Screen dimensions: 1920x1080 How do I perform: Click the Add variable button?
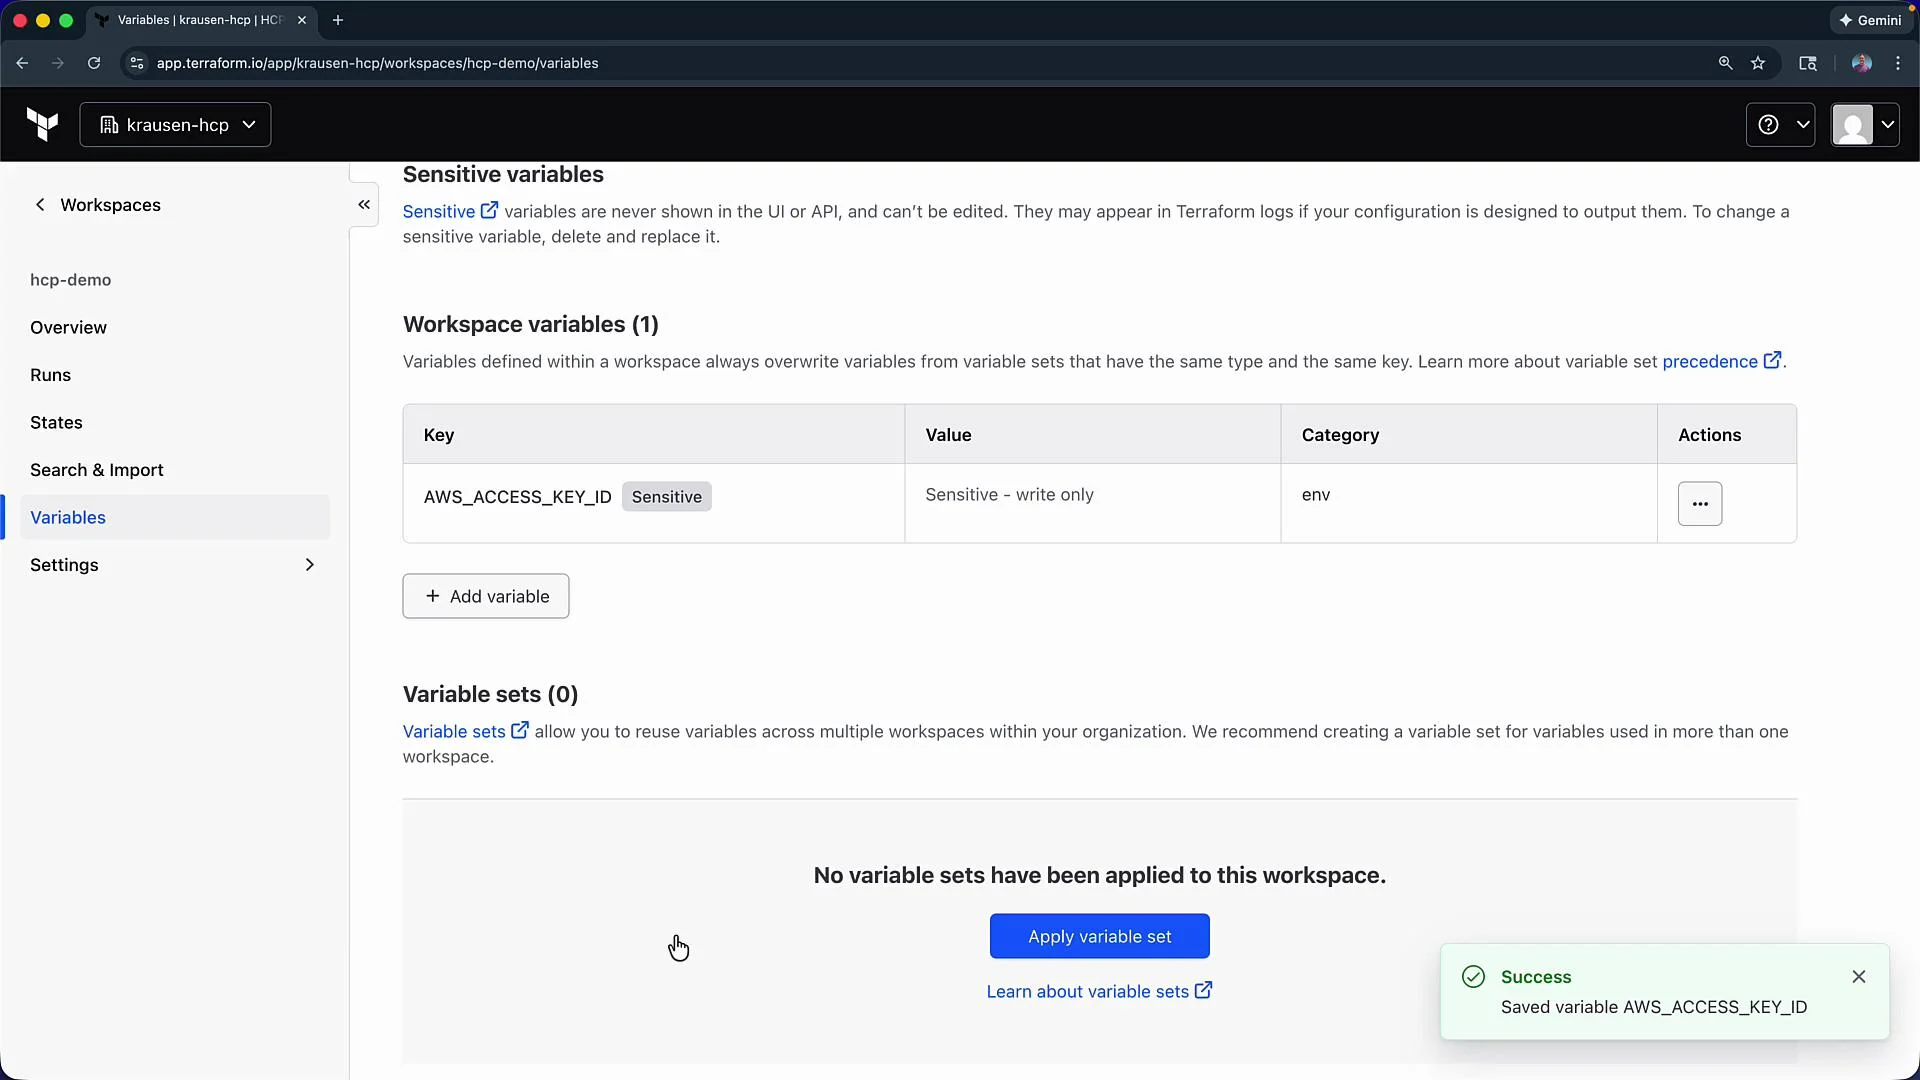486,596
